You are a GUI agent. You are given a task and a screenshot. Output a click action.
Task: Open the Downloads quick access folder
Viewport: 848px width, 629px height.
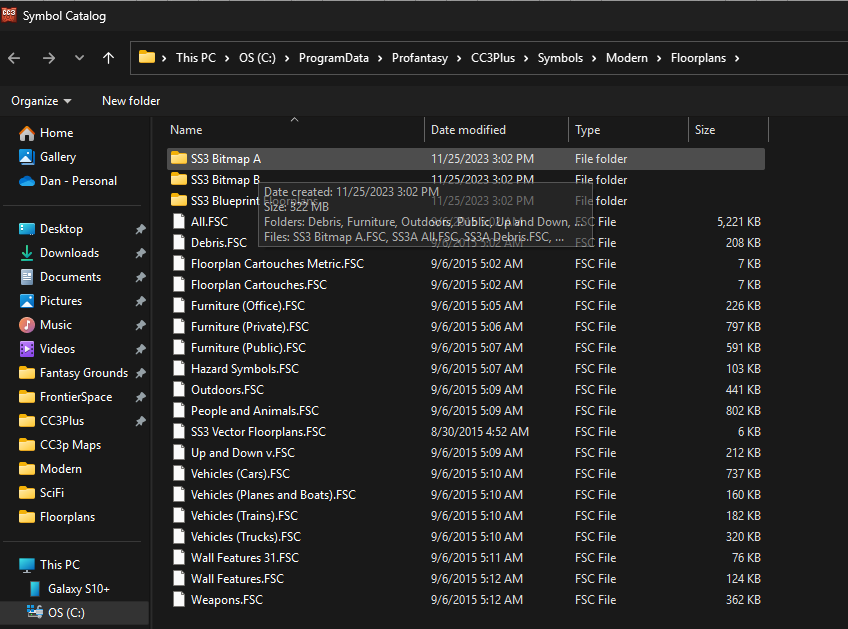[69, 253]
